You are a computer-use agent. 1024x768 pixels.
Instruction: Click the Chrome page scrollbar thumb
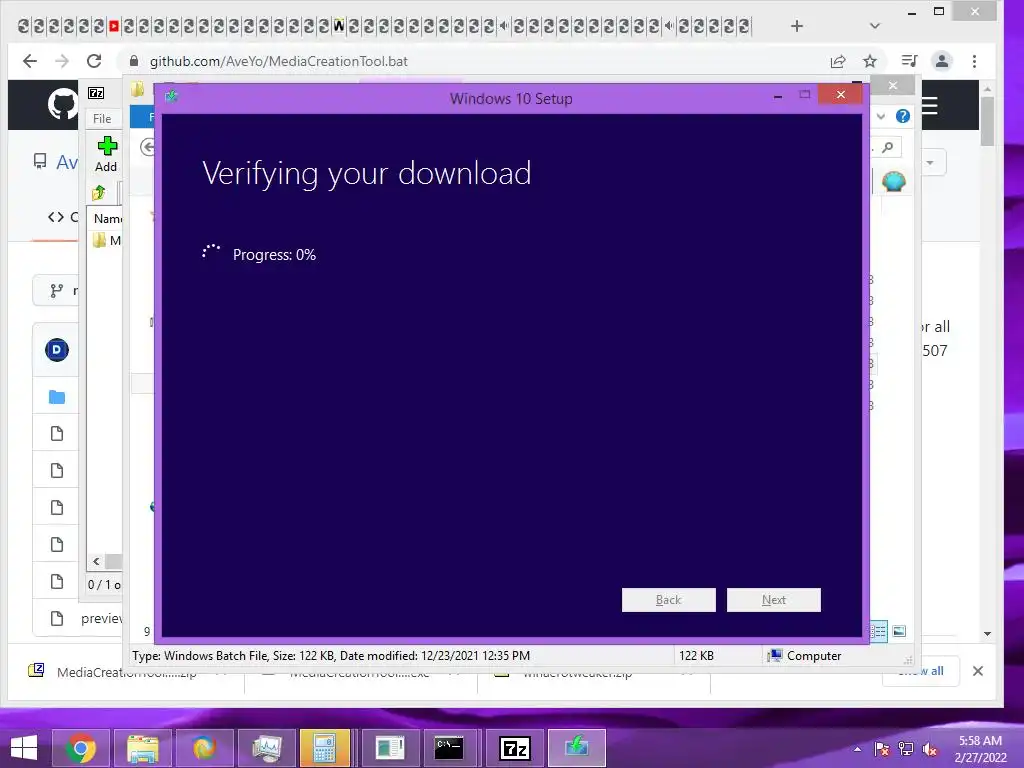(x=987, y=121)
